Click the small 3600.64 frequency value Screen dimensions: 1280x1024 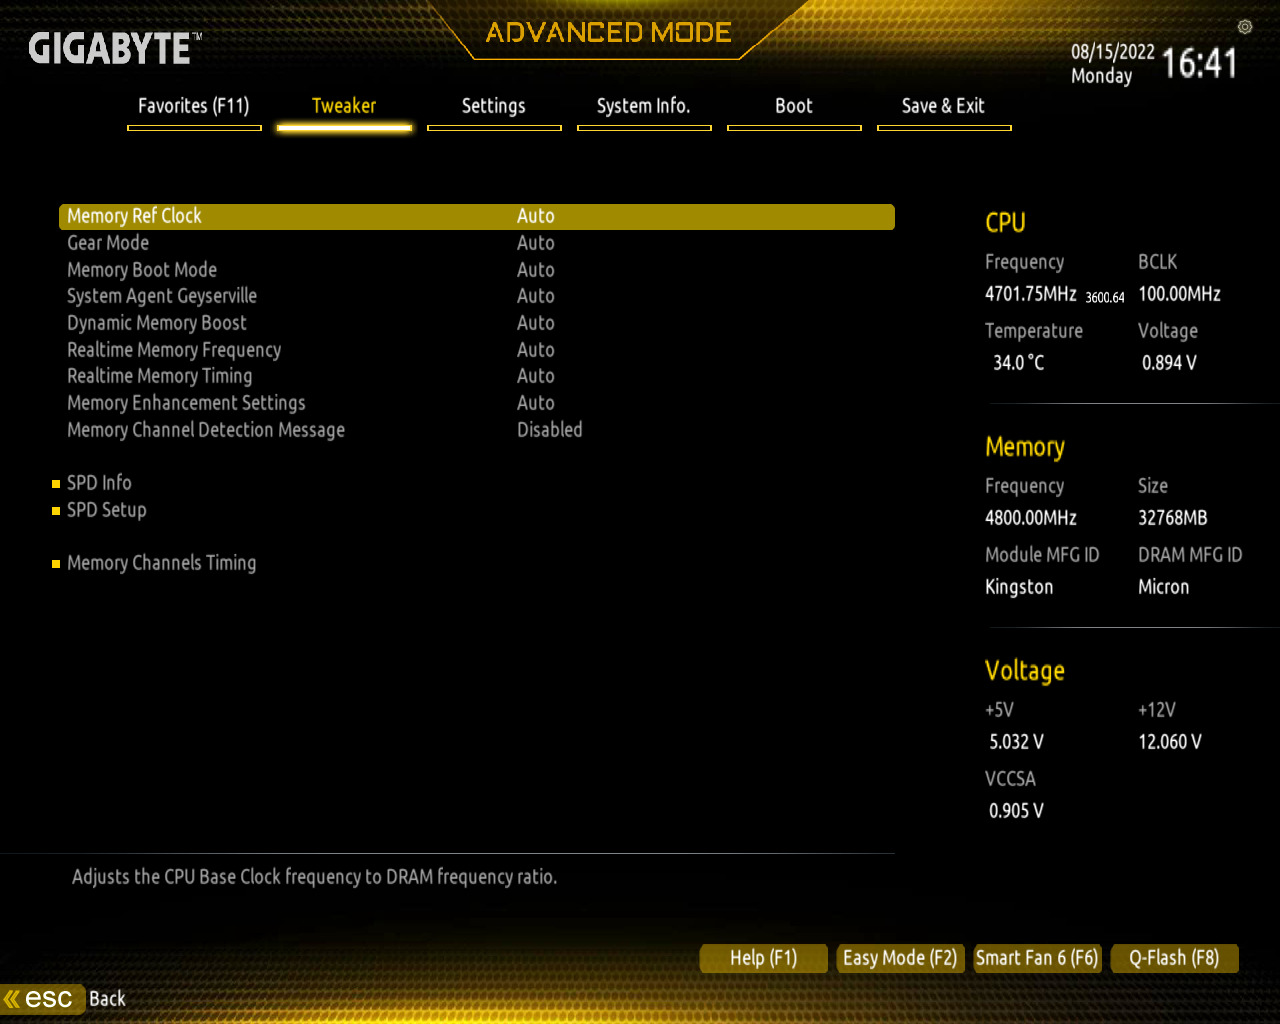coord(1105,297)
